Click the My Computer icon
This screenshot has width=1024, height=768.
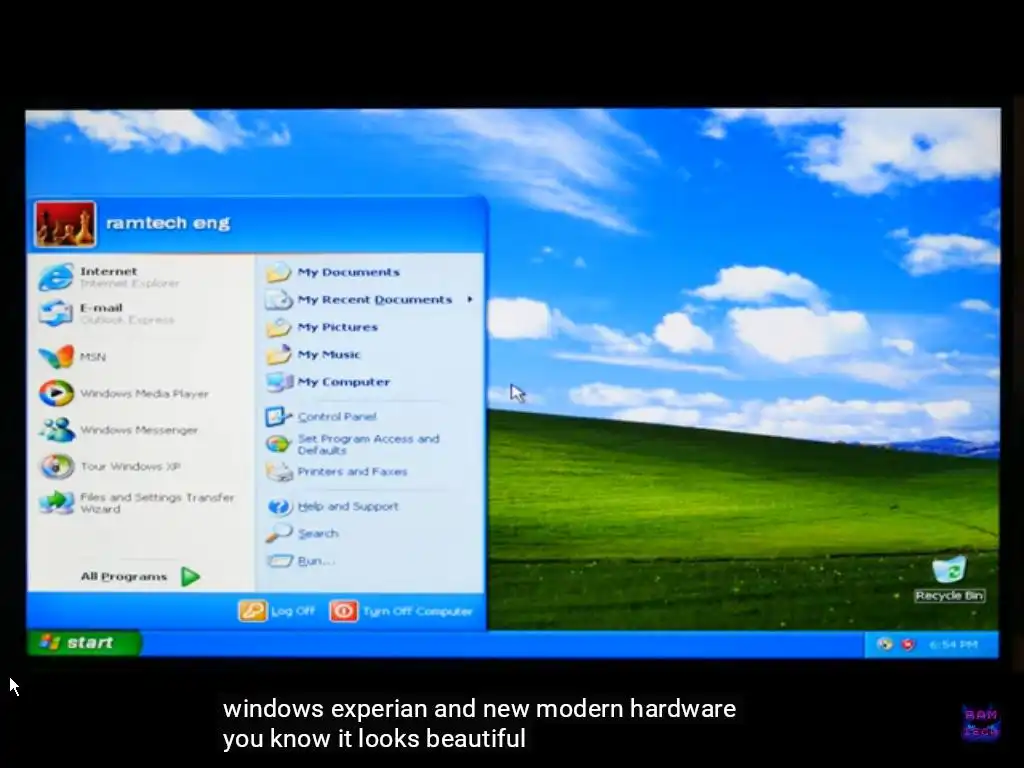coord(280,382)
